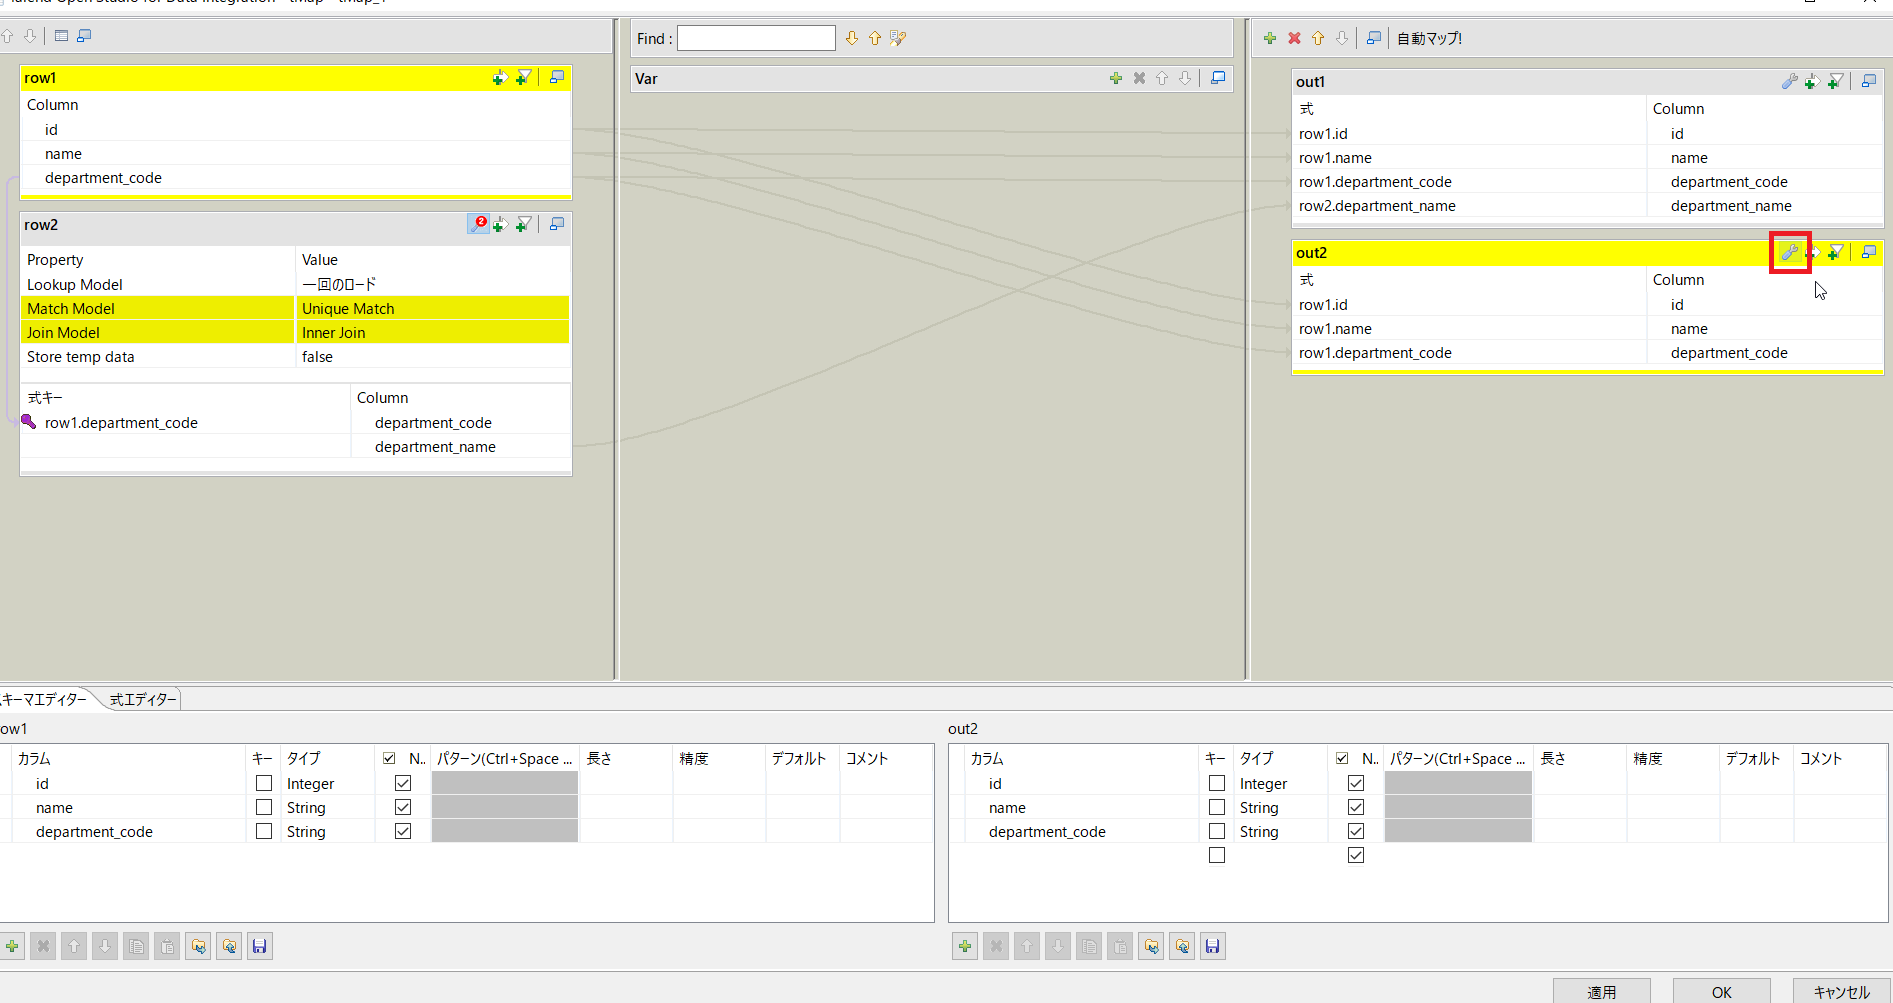Add a variable with the plus icon in Var panel
This screenshot has height=1003, width=1893.
pos(1116,78)
